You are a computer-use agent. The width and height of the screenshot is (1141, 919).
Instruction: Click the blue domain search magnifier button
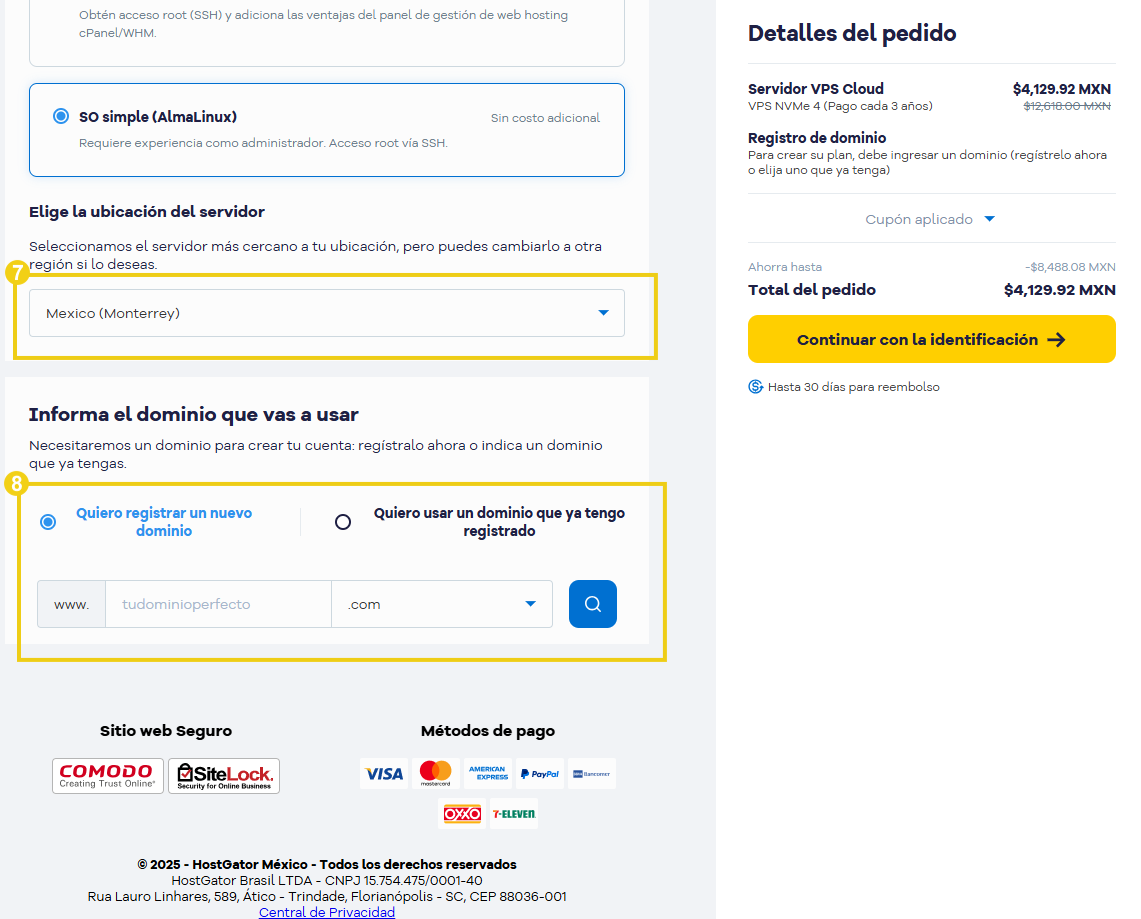[x=592, y=604]
